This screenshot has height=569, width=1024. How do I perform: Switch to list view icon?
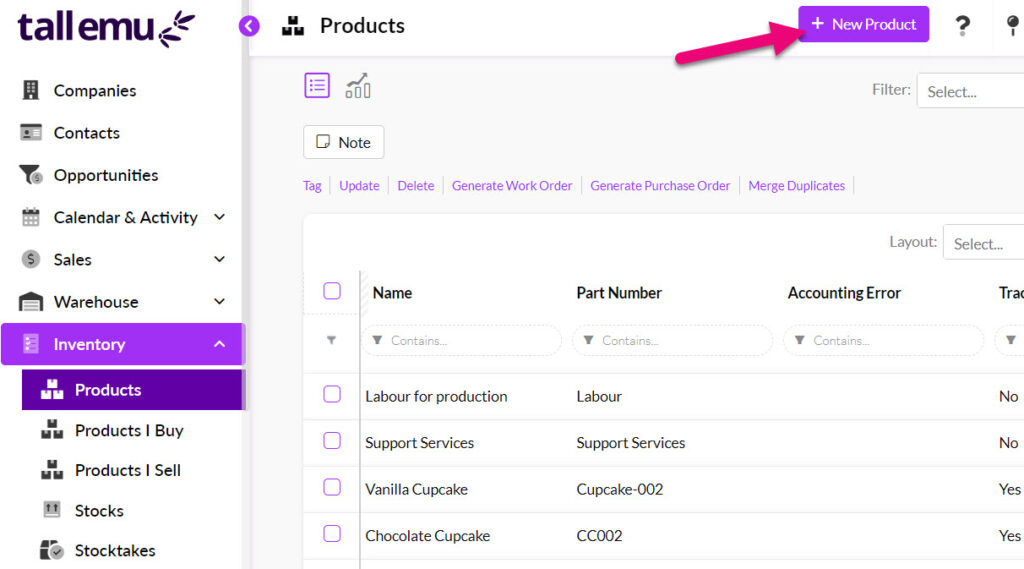pos(317,86)
